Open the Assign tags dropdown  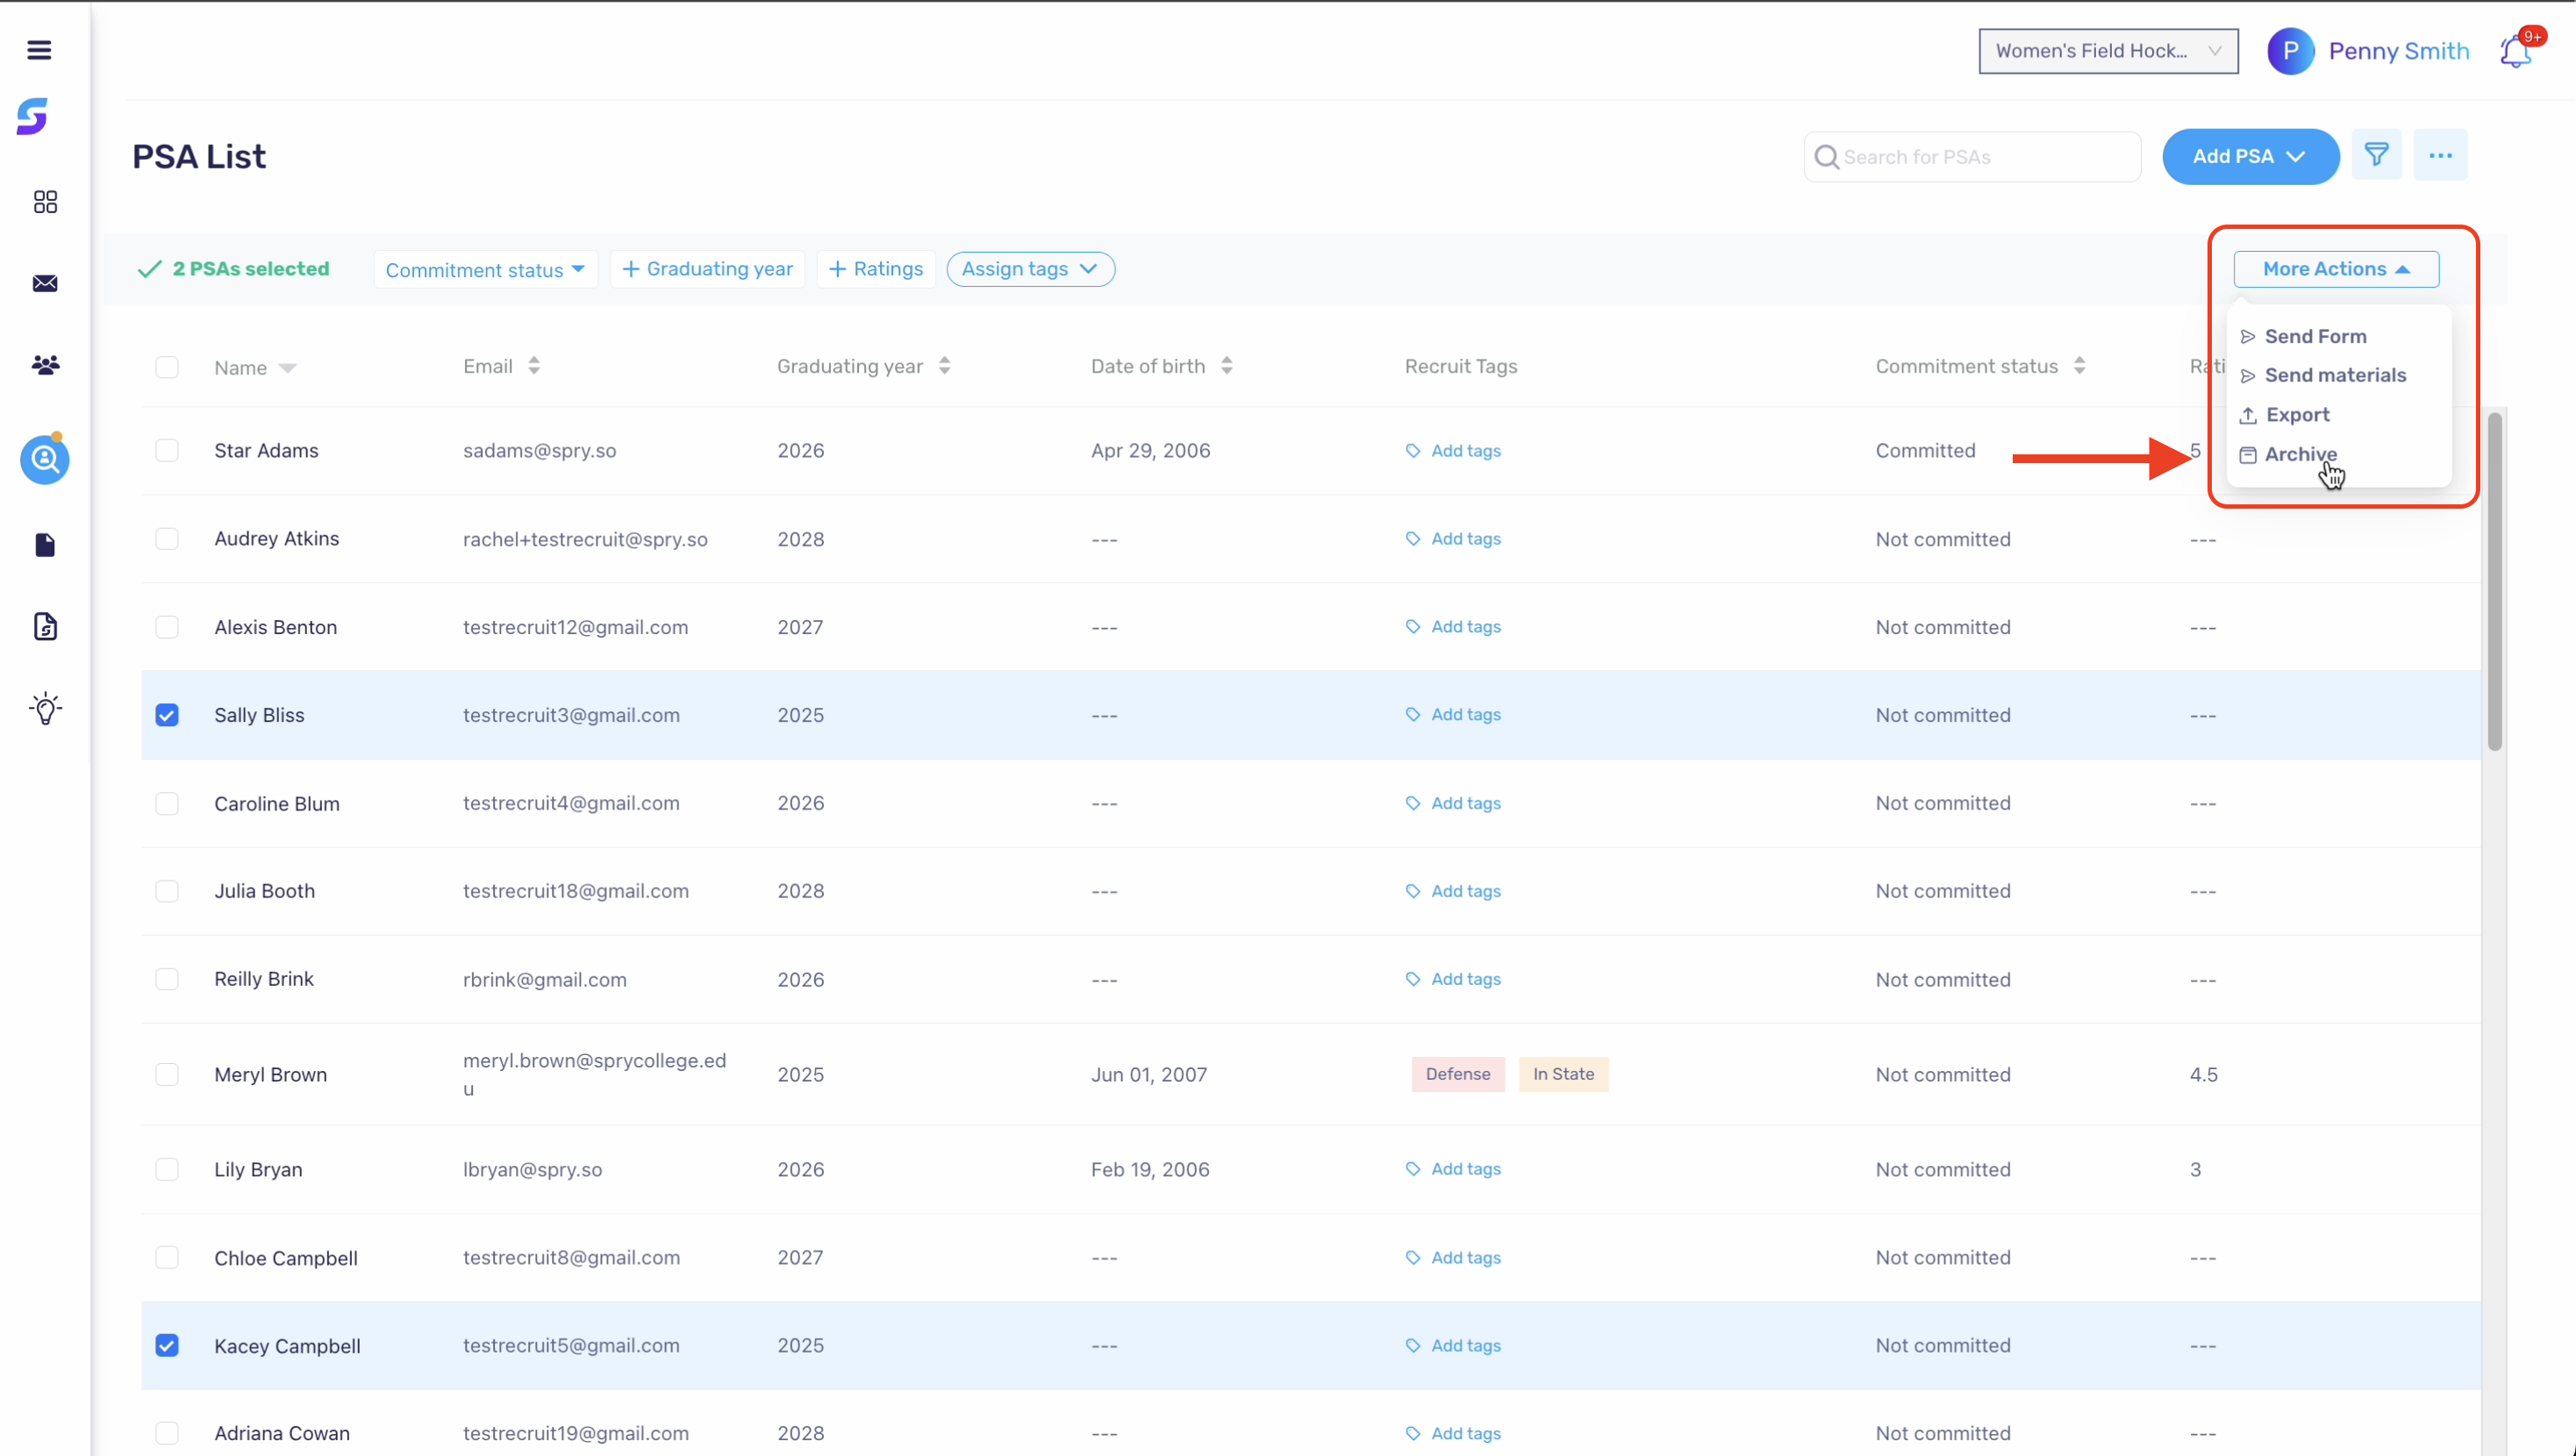[x=1030, y=269]
